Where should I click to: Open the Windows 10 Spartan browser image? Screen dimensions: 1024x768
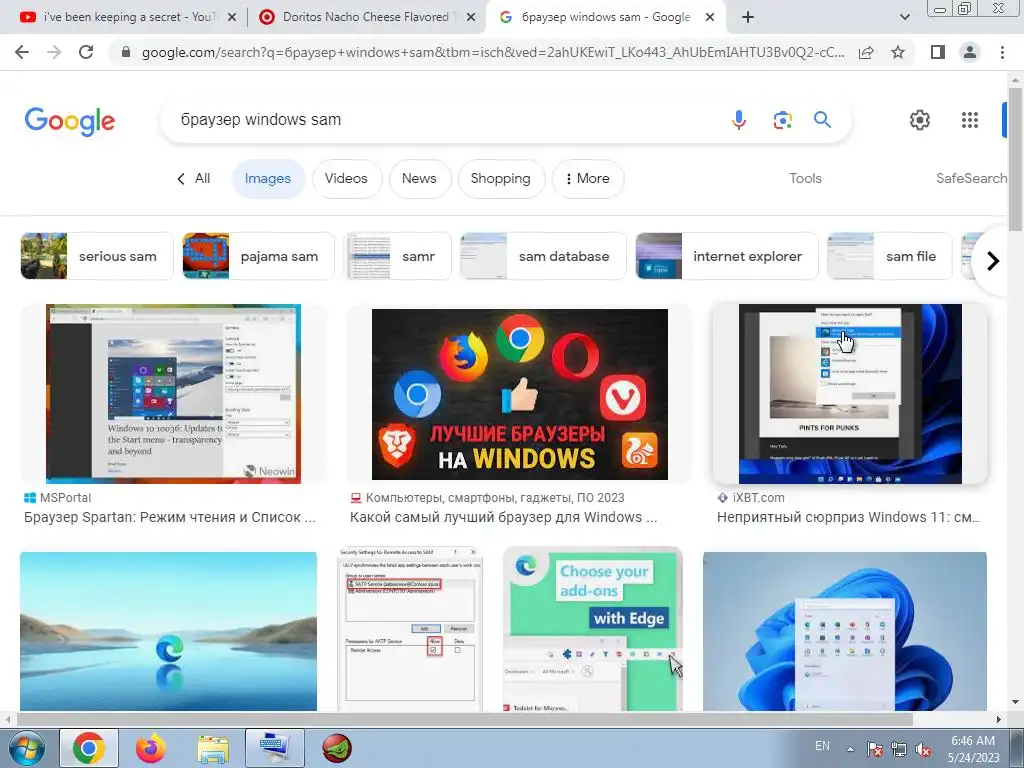point(173,394)
